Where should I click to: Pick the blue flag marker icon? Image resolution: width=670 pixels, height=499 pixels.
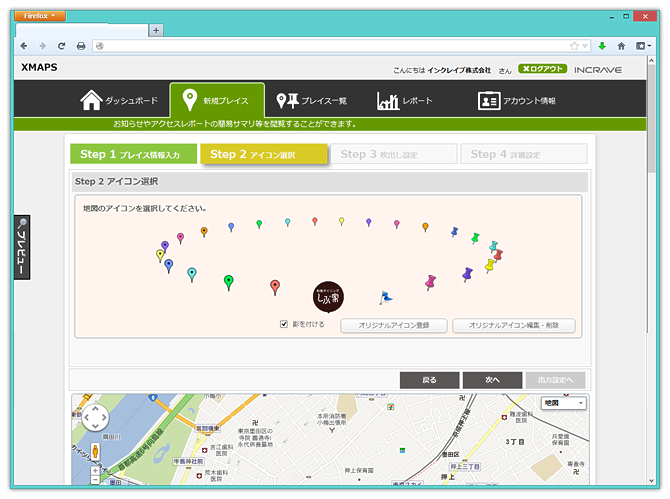pos(385,297)
